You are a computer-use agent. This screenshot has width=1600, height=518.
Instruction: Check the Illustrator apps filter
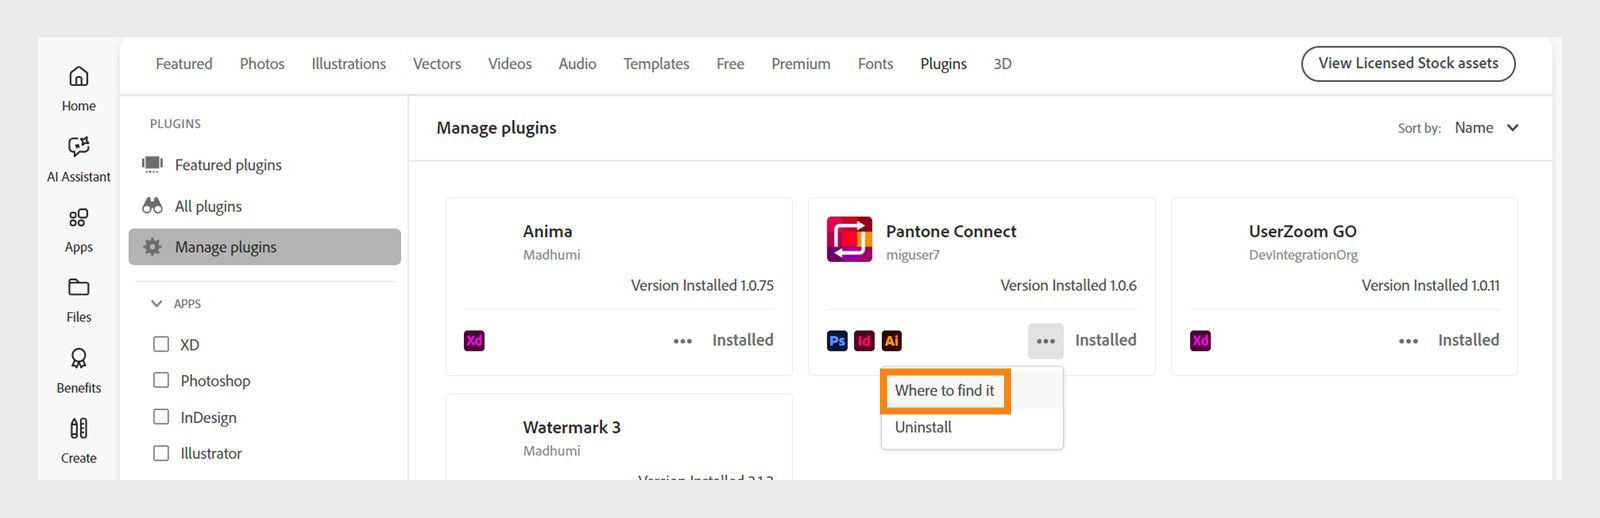pos(161,453)
